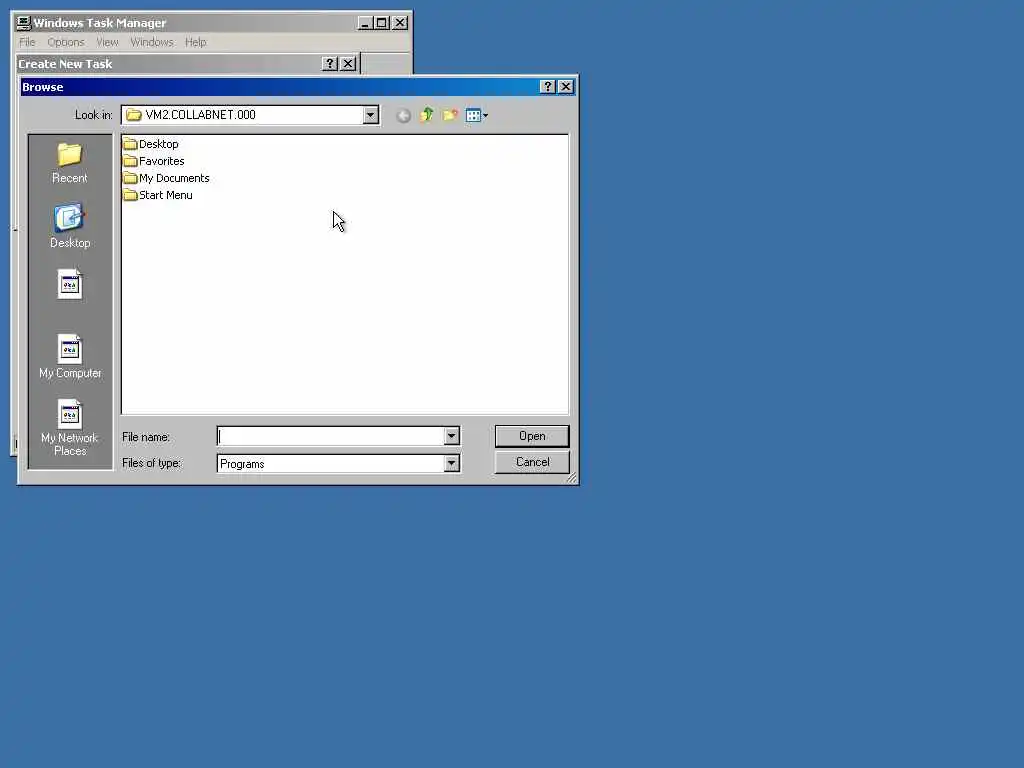Click the Task Manager title bar icon
1024x768 pixels.
(x=24, y=23)
